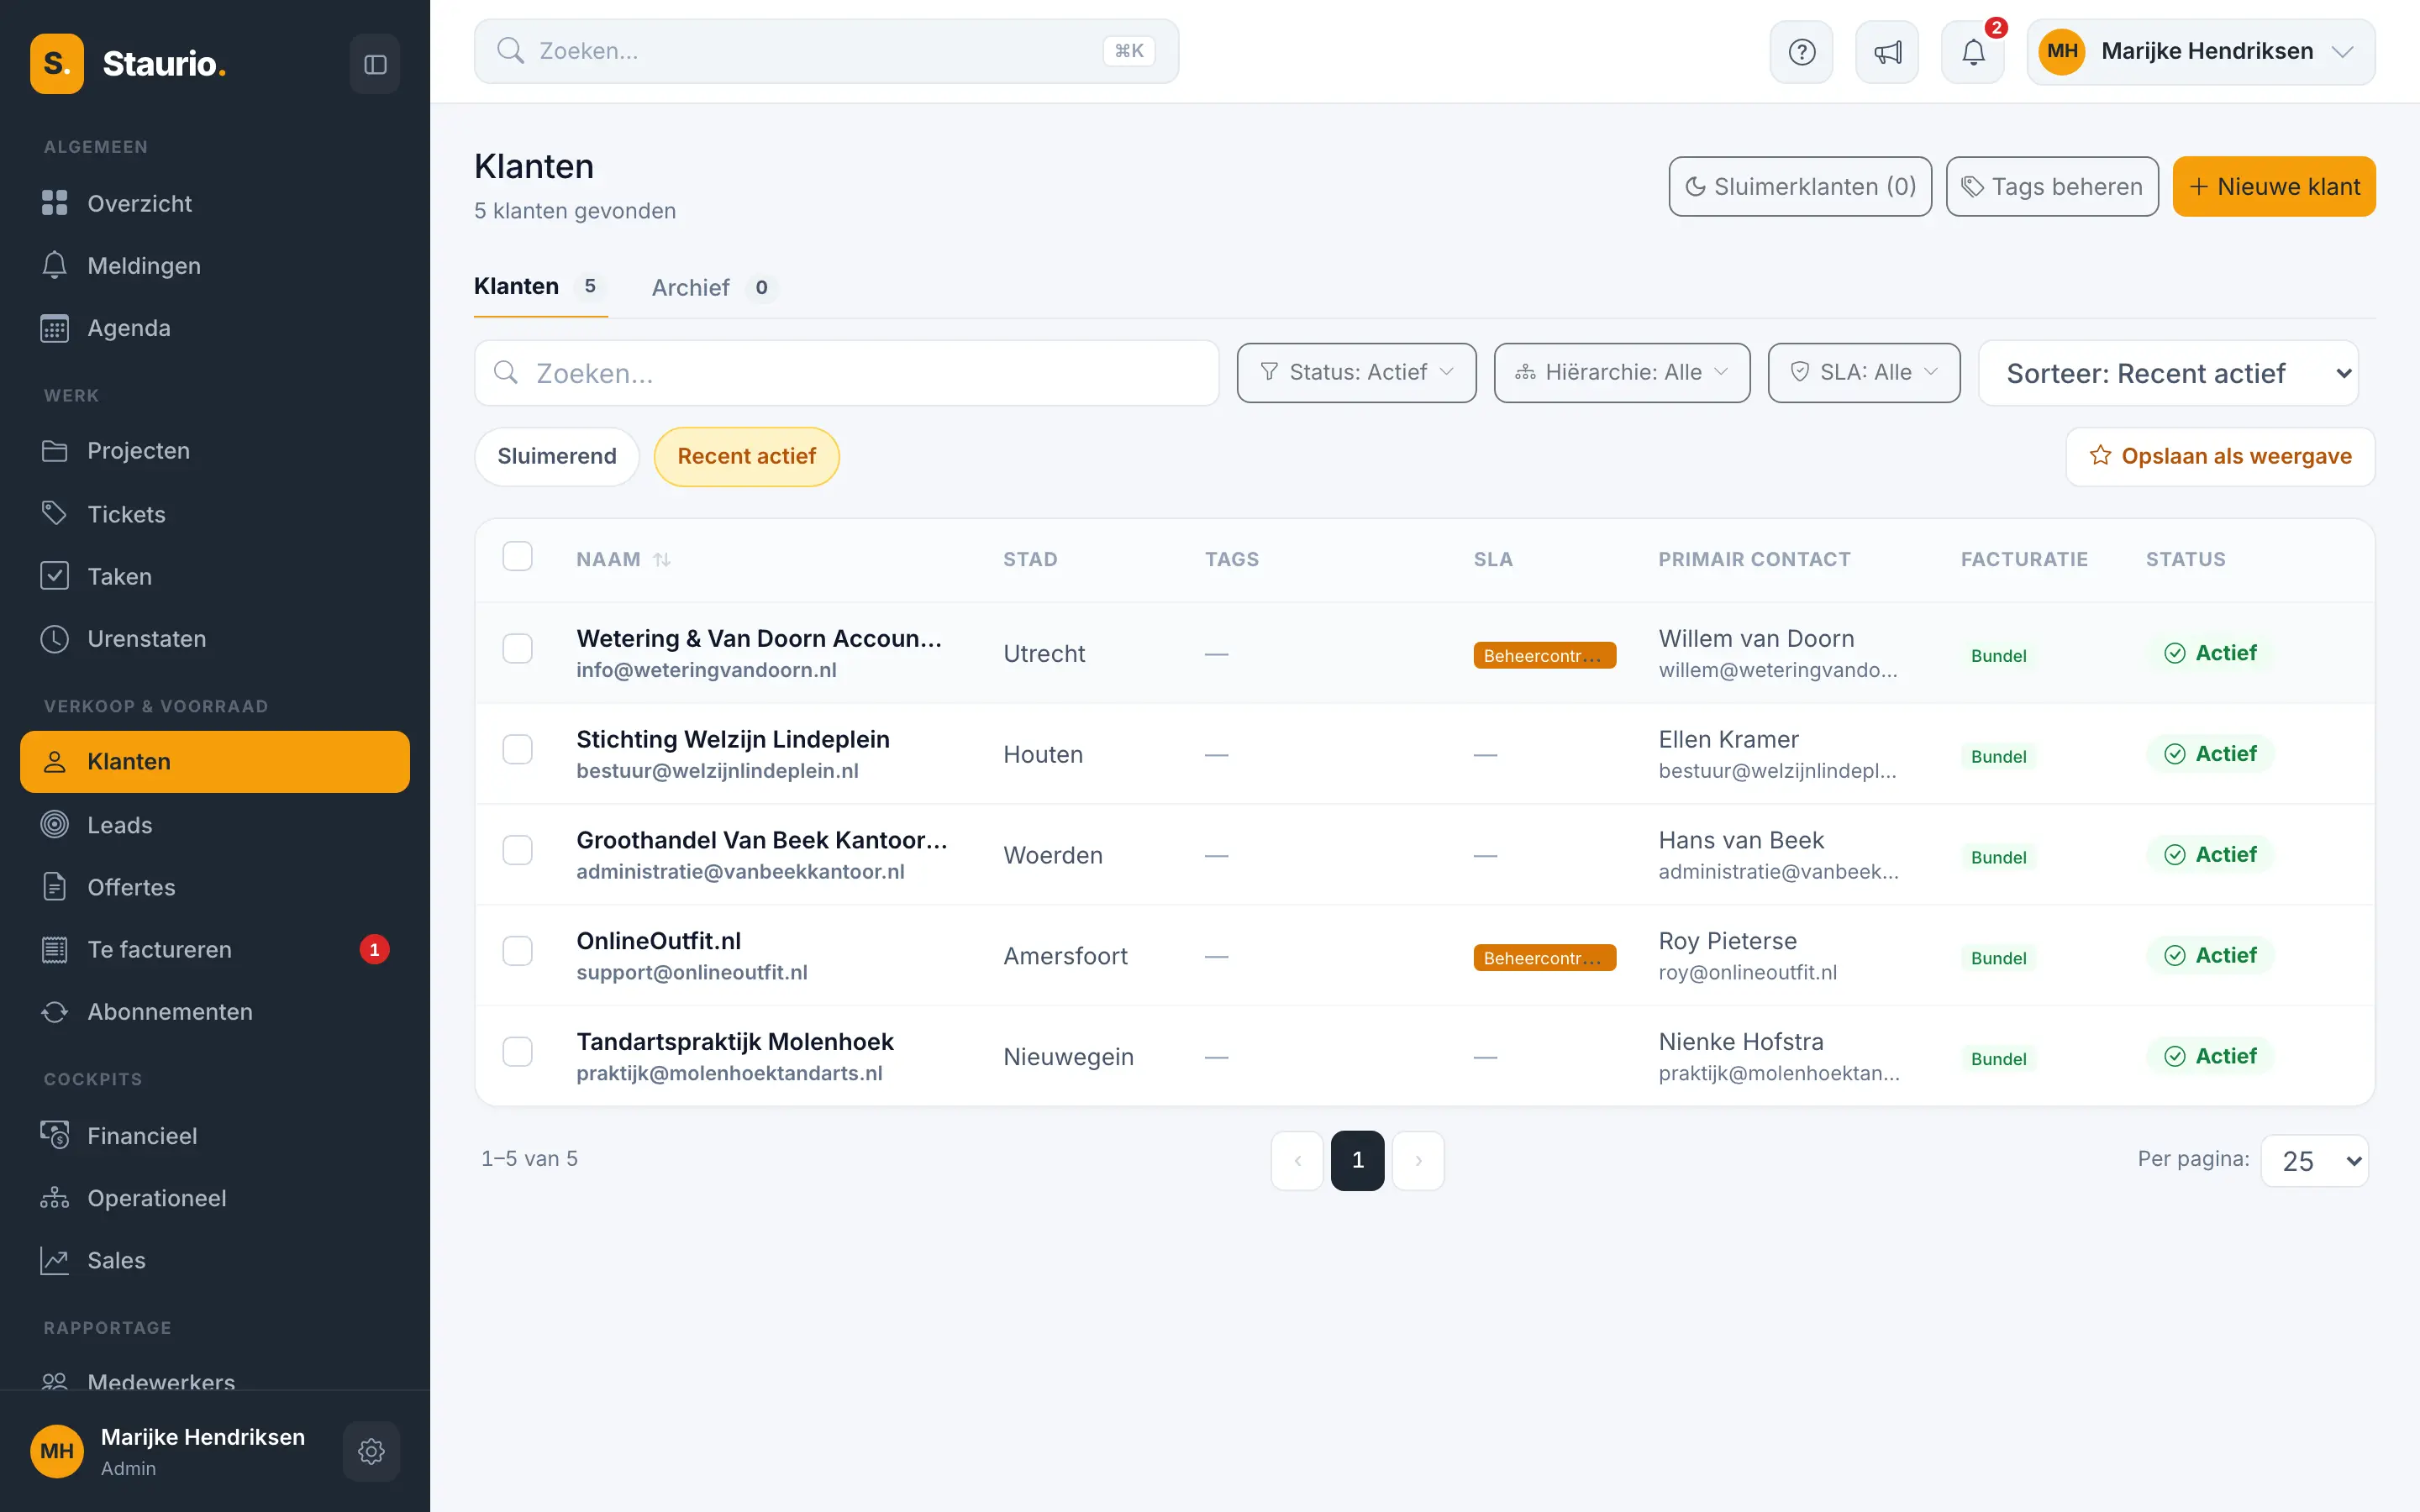Open Abonnementen in the sidebar
The height and width of the screenshot is (1512, 2420).
pyautogui.click(x=215, y=1012)
